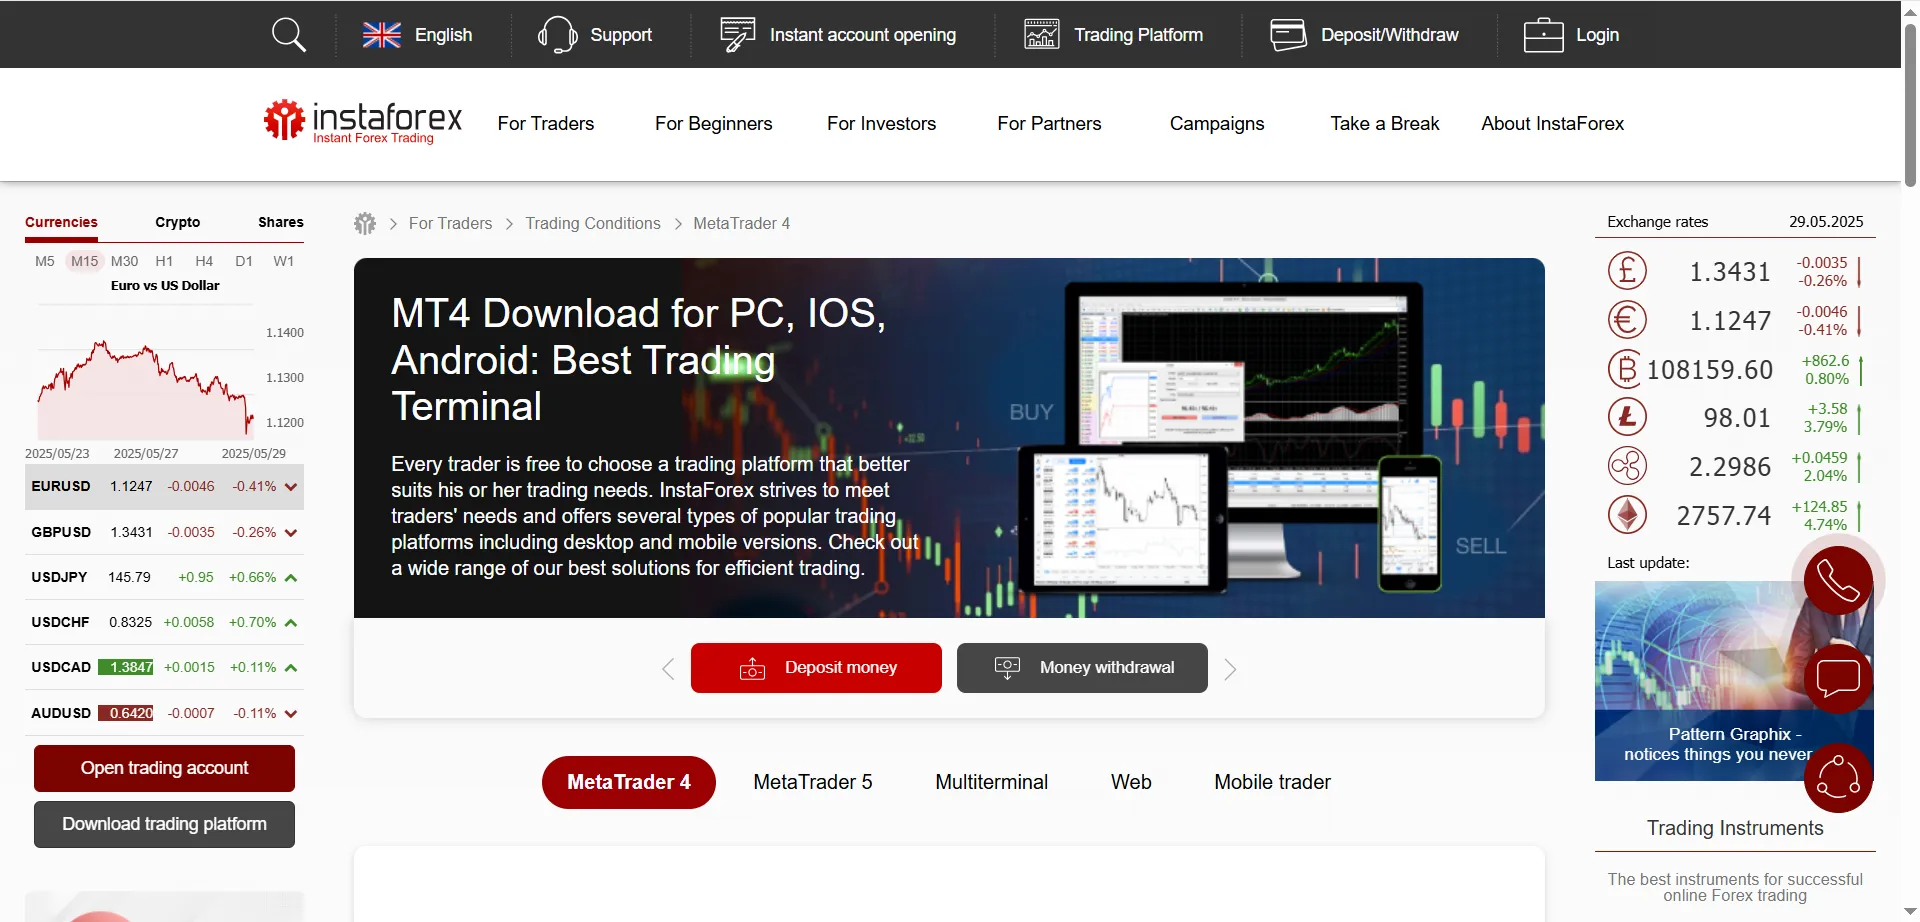Click the Litecoin exchange rate icon
Viewport: 1920px width, 922px height.
1627,417
